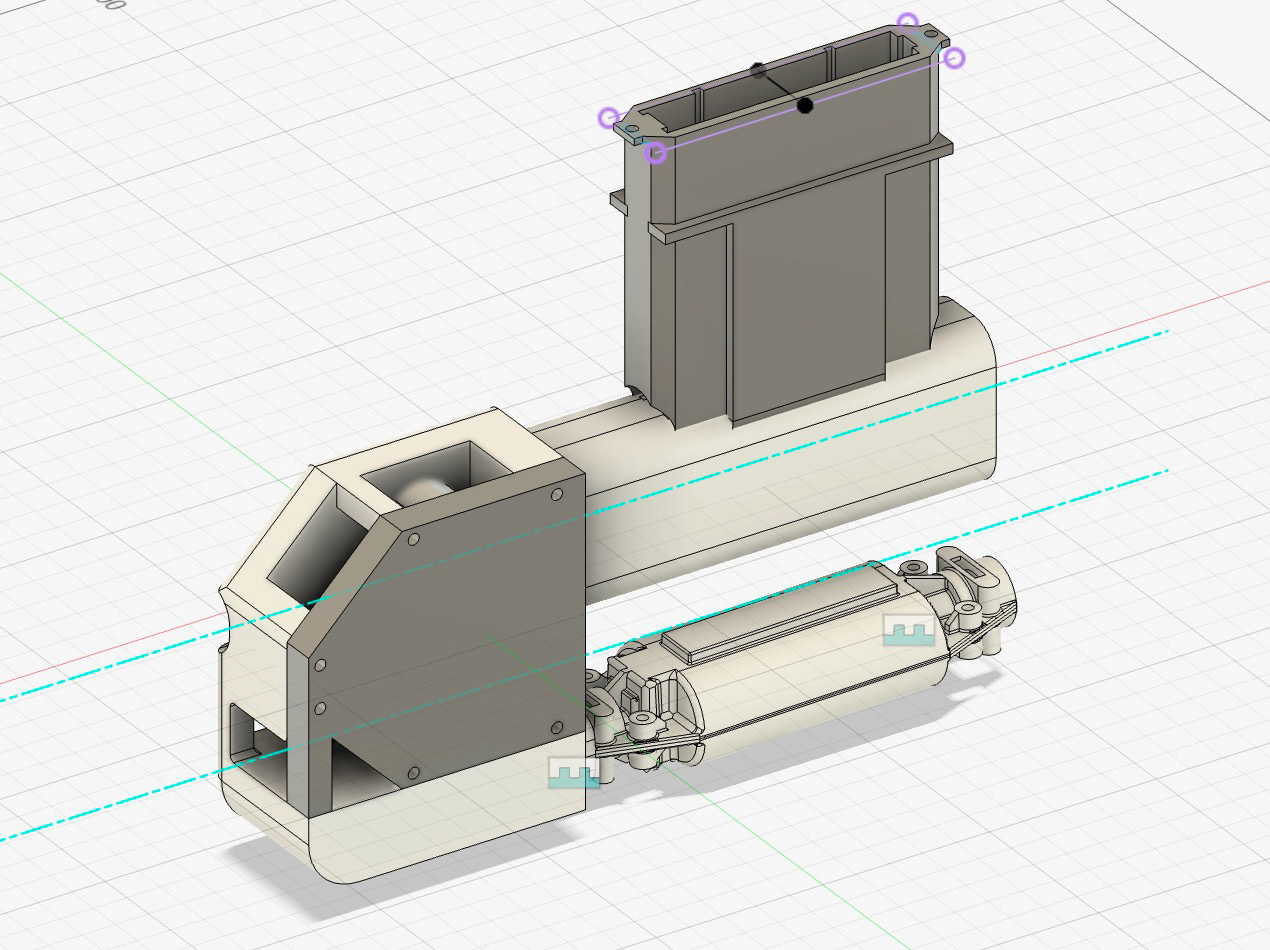Screen dimensions: 1270x950
Task: Pick the purple sketch point at the magazine's back-left corner
Action: pyautogui.click(x=609, y=119)
